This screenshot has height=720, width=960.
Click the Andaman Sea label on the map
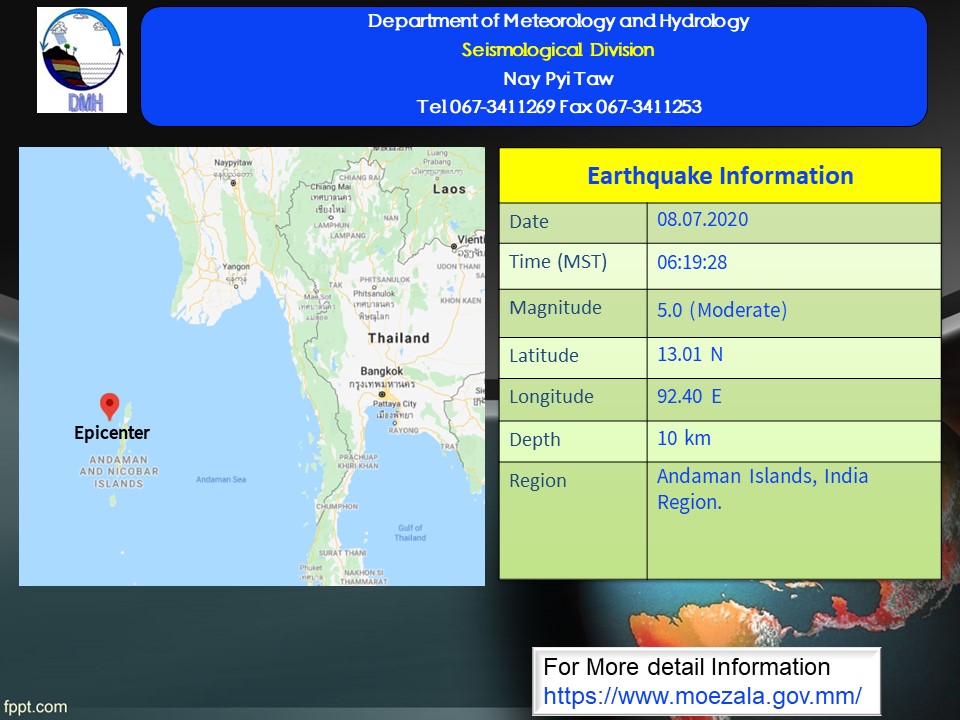(x=221, y=480)
